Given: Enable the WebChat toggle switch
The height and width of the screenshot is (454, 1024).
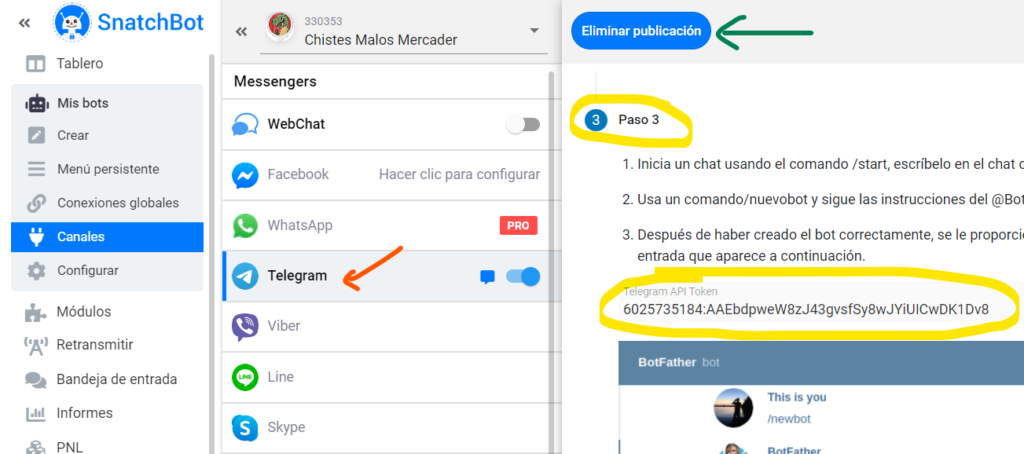Looking at the screenshot, I should click(523, 124).
